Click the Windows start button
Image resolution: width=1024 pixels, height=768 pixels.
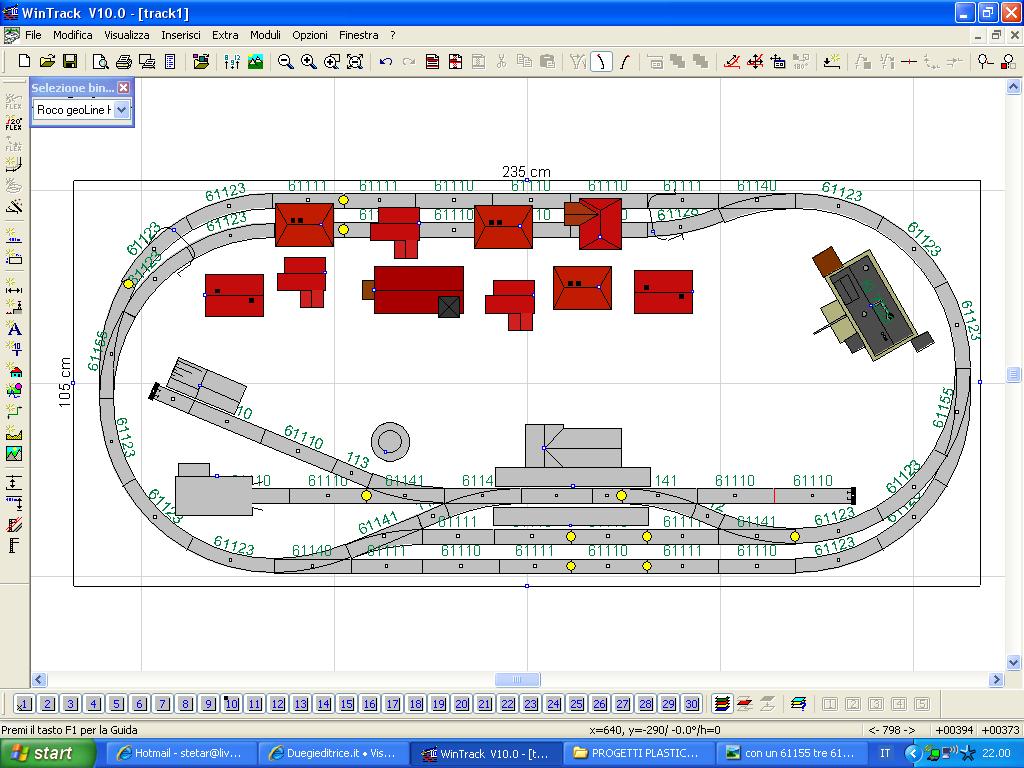click(x=48, y=753)
